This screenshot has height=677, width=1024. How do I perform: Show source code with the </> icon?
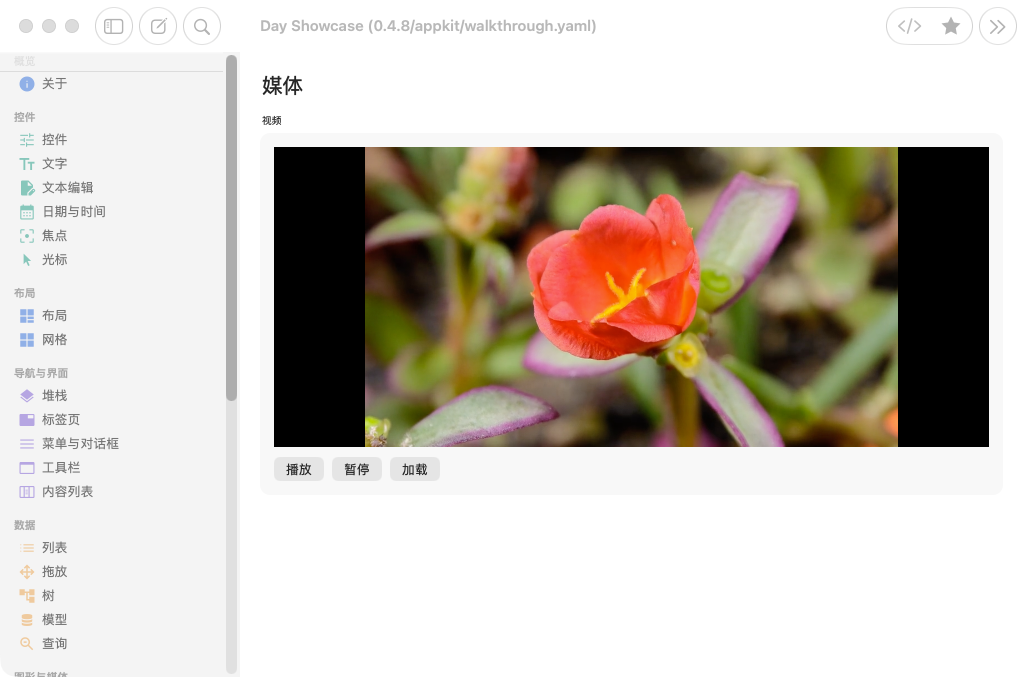(909, 26)
